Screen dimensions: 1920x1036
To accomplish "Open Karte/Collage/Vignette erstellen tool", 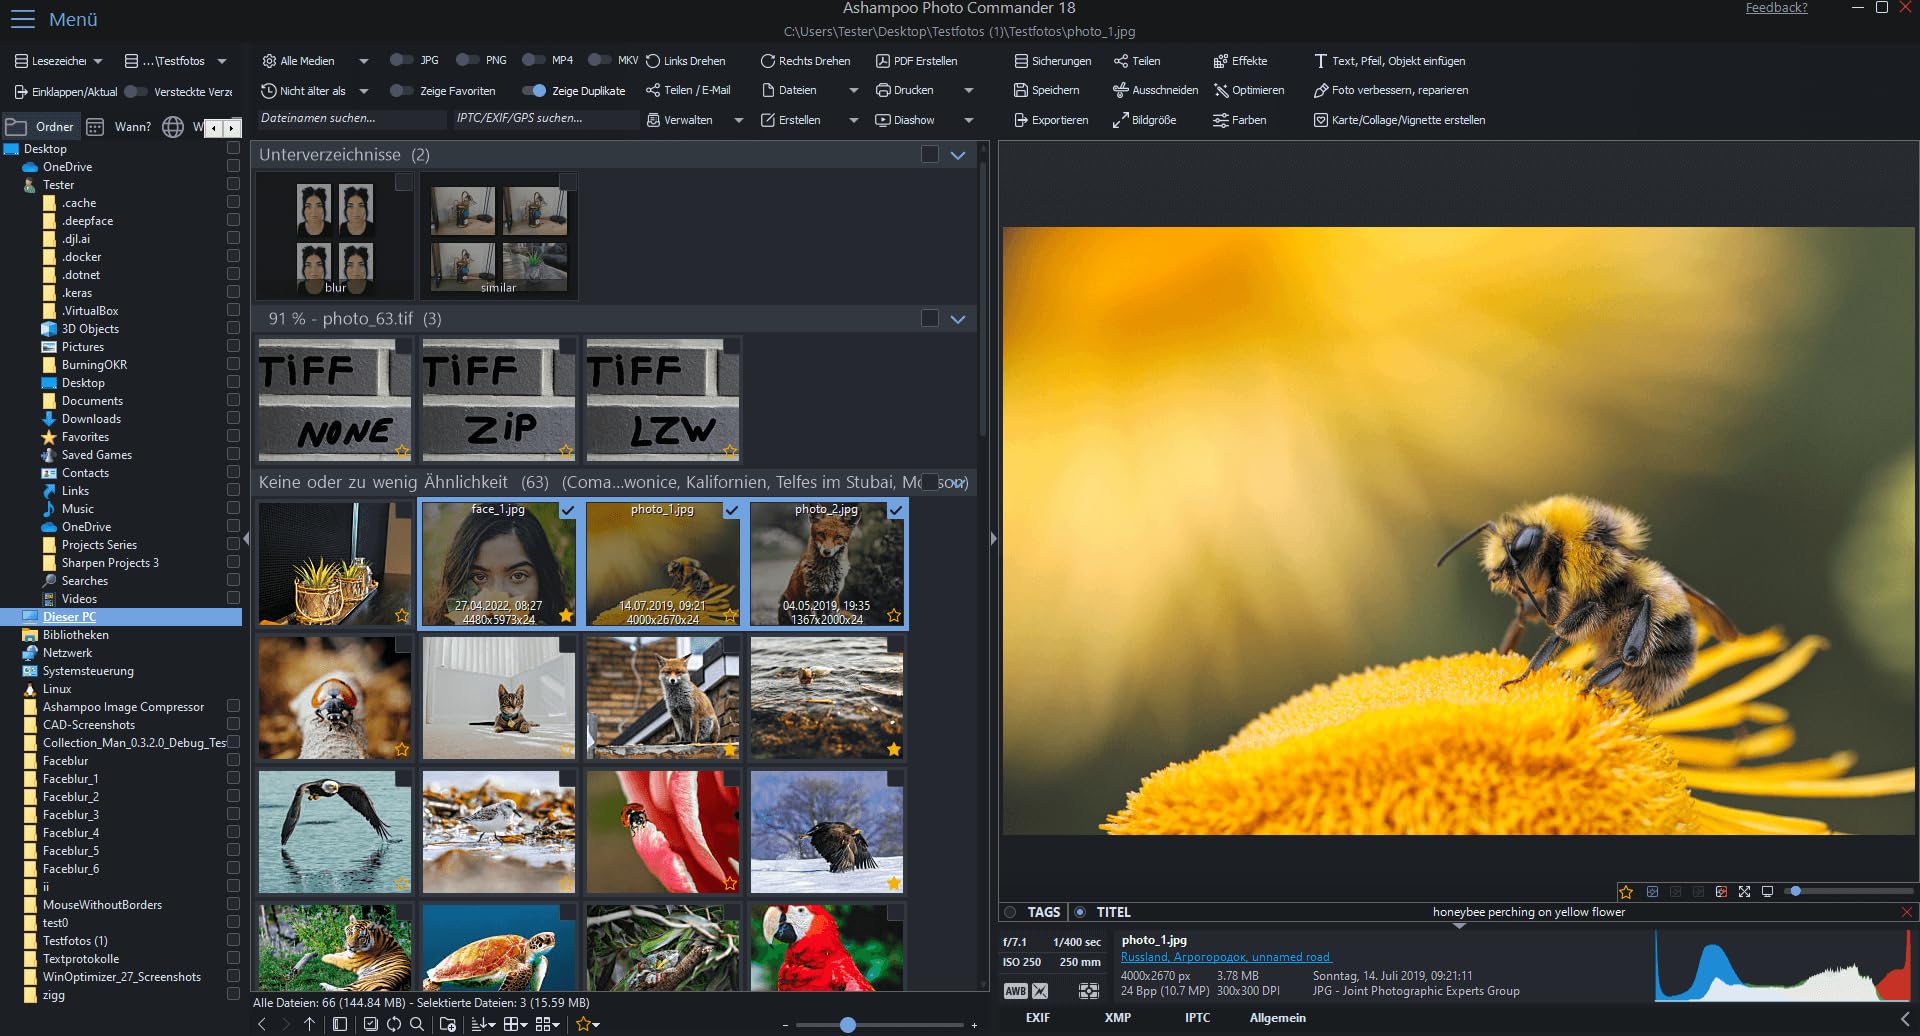I will (x=1399, y=120).
